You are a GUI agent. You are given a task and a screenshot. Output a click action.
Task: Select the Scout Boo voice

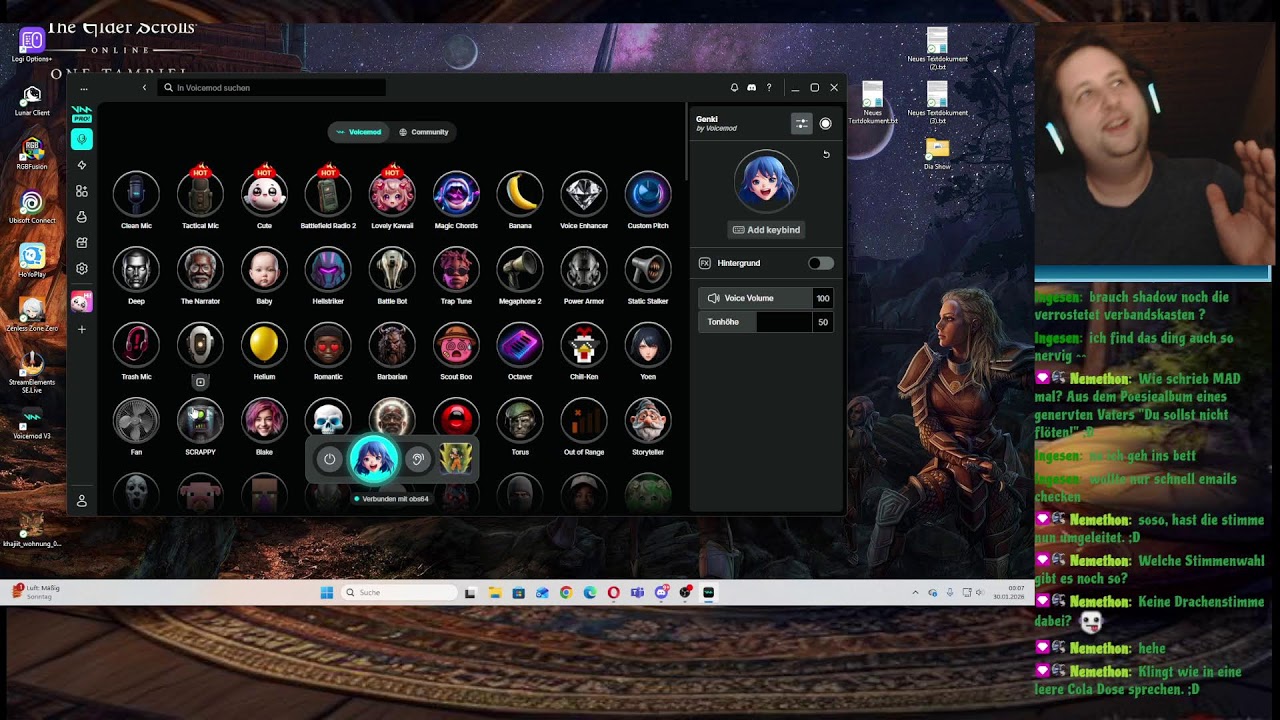[456, 345]
